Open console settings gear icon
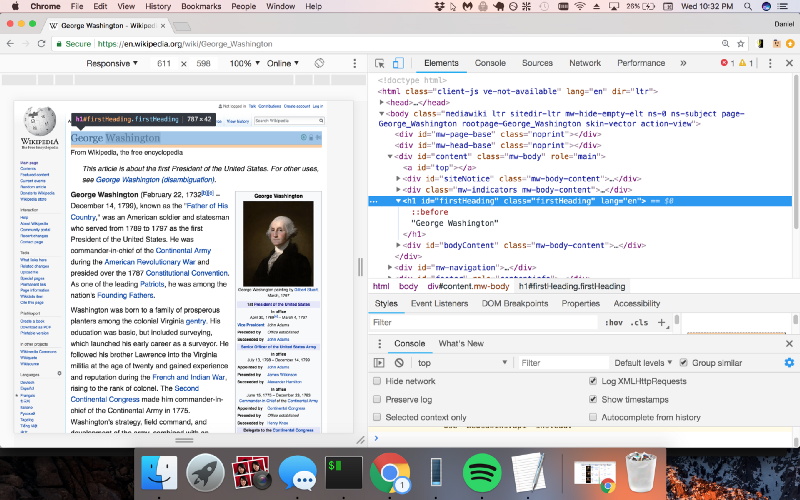 (789, 363)
